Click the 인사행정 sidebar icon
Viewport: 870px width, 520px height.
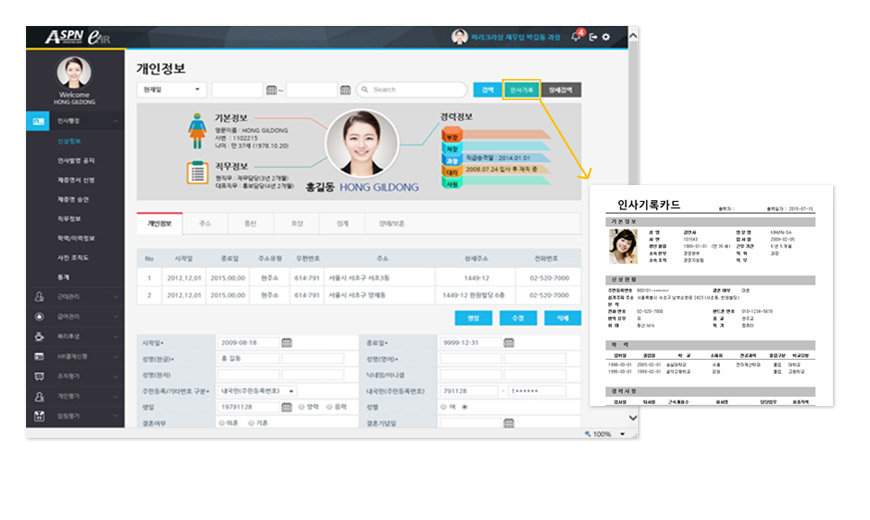click(39, 121)
